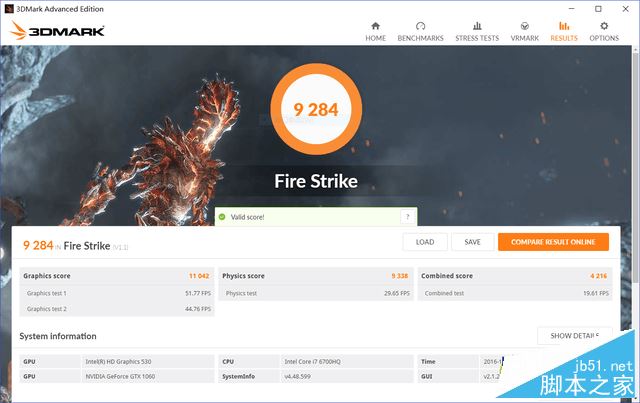Click the 19.61 FPS value
Screen dimensions: 640x403
pyautogui.click(x=596, y=293)
